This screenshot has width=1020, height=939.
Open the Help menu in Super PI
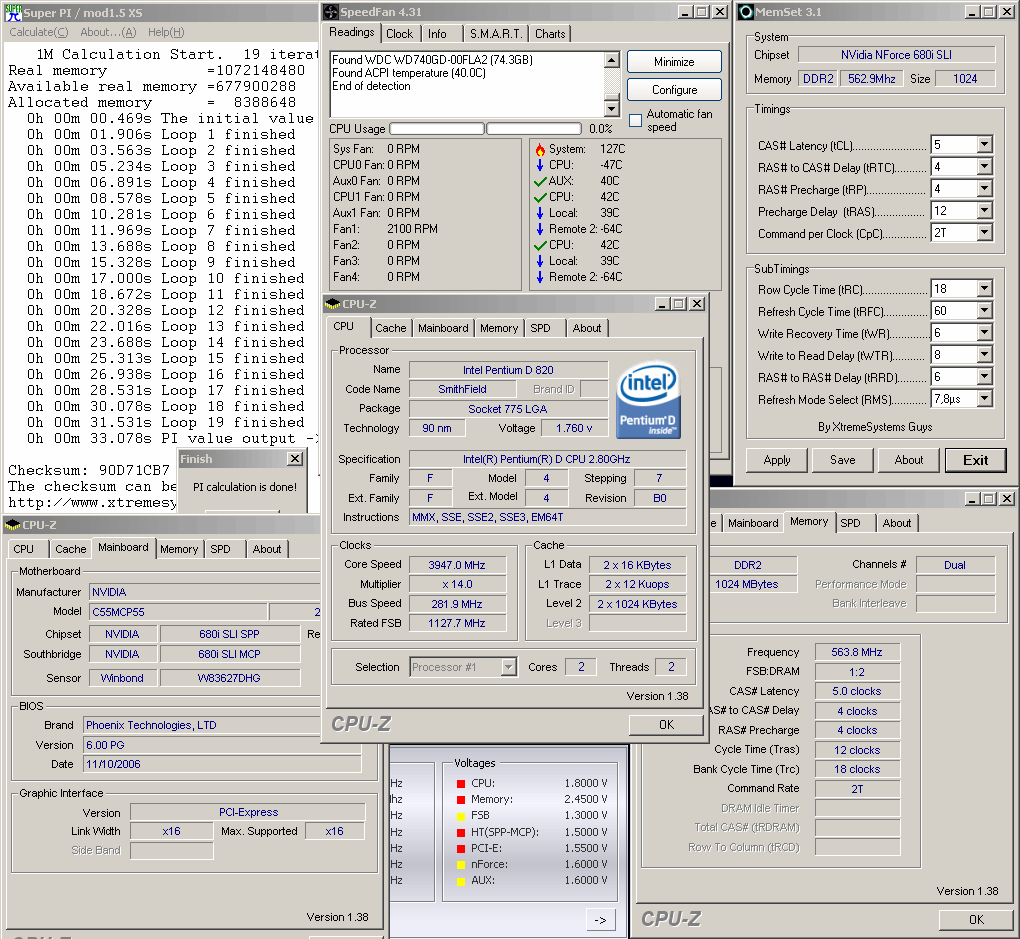166,32
